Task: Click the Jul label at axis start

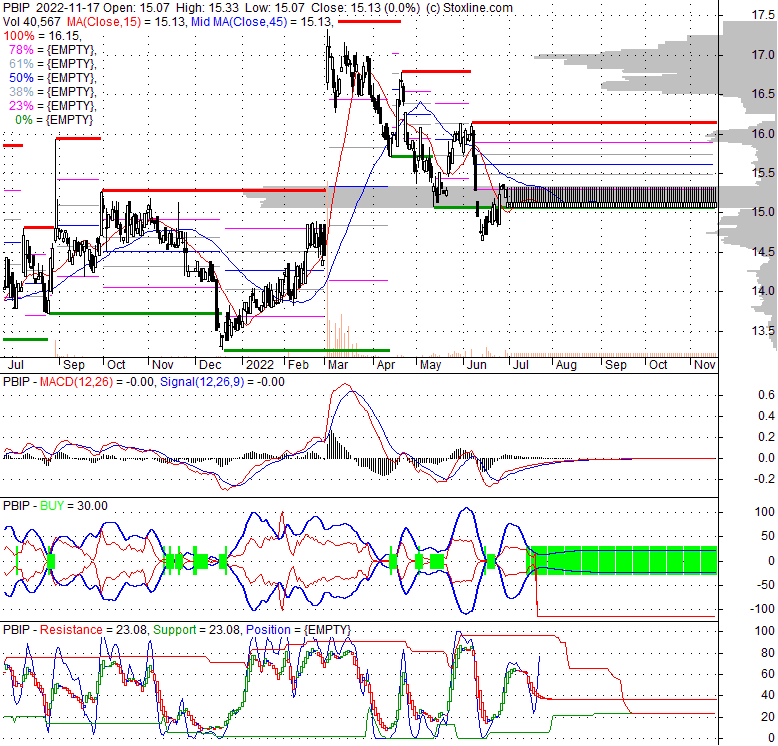Action: [16, 365]
